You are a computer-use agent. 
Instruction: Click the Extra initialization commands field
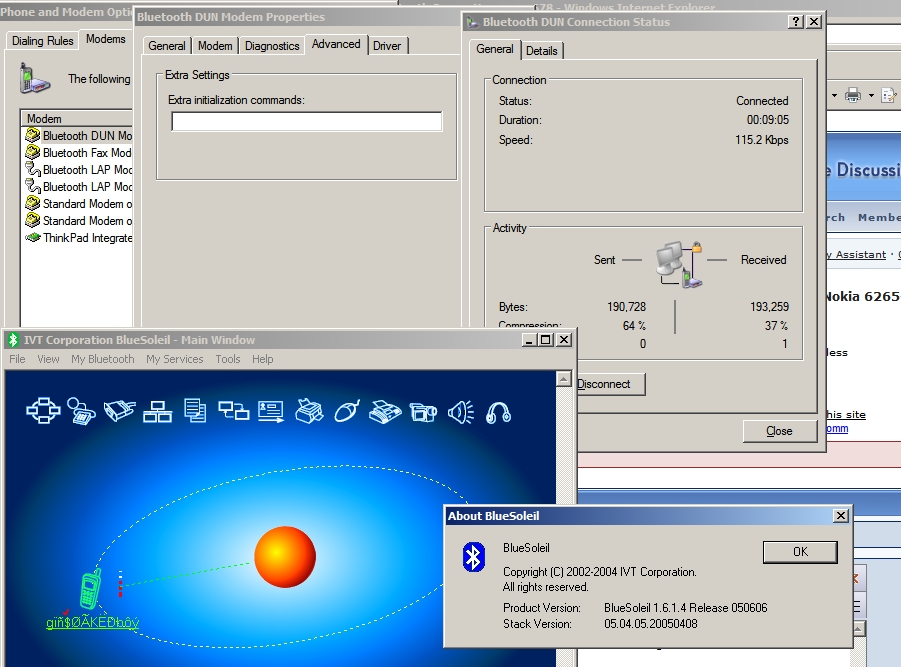[307, 121]
